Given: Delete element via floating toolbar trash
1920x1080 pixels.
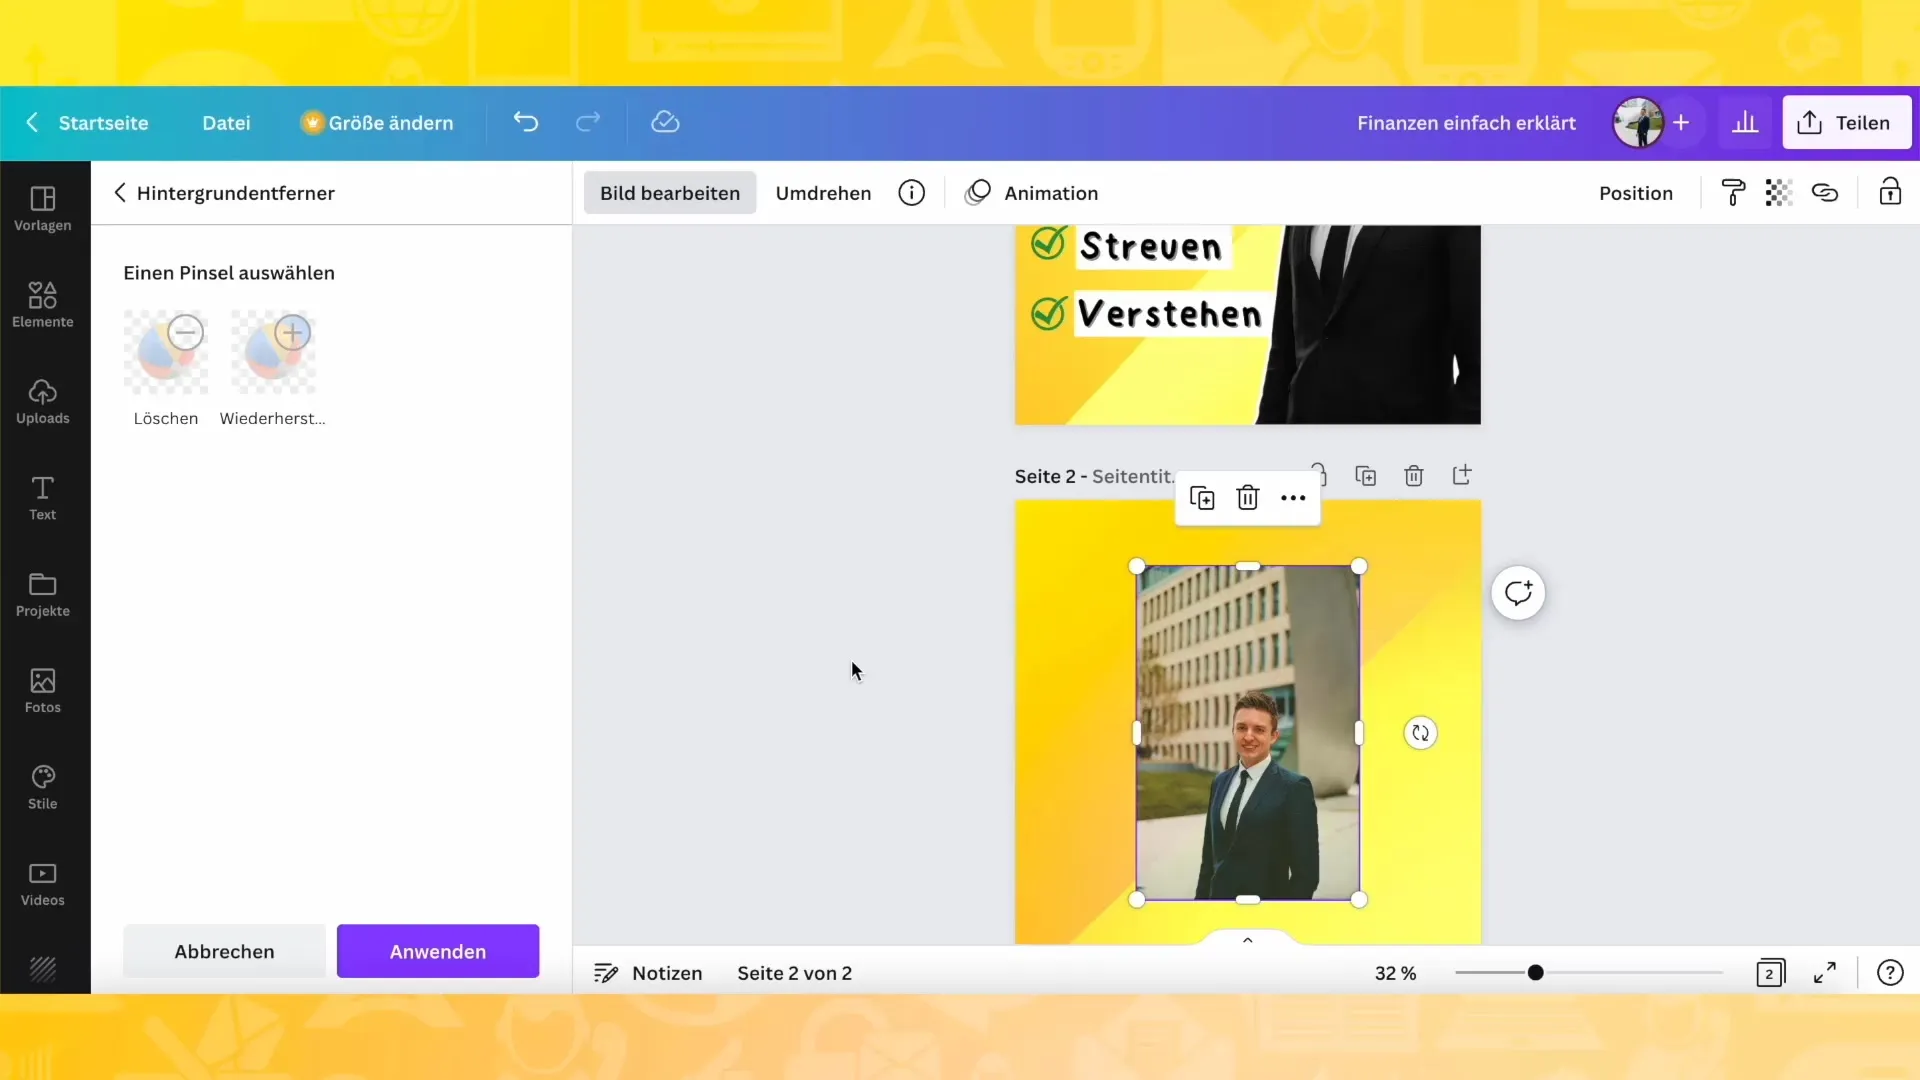Looking at the screenshot, I should click(1247, 498).
